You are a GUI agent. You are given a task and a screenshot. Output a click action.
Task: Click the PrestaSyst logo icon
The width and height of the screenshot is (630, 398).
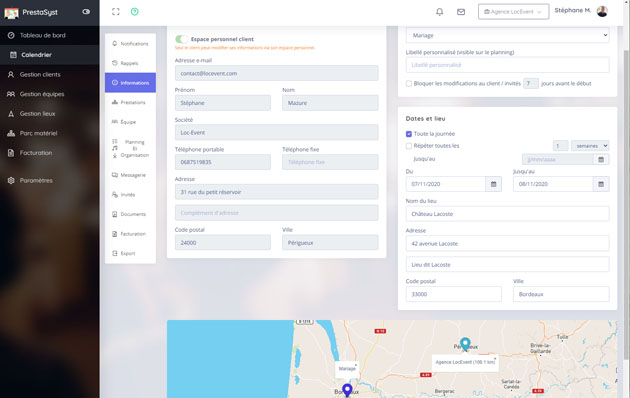coord(11,13)
